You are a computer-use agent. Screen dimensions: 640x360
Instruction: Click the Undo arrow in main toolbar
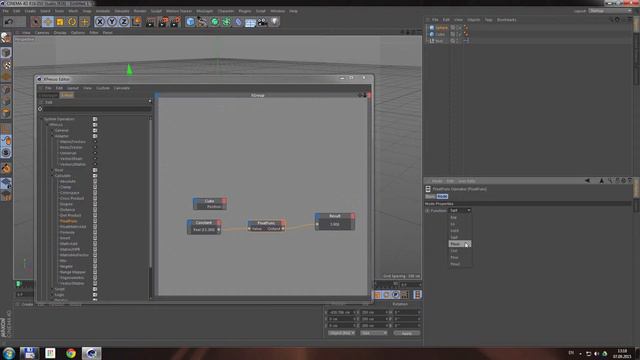pos(9,21)
